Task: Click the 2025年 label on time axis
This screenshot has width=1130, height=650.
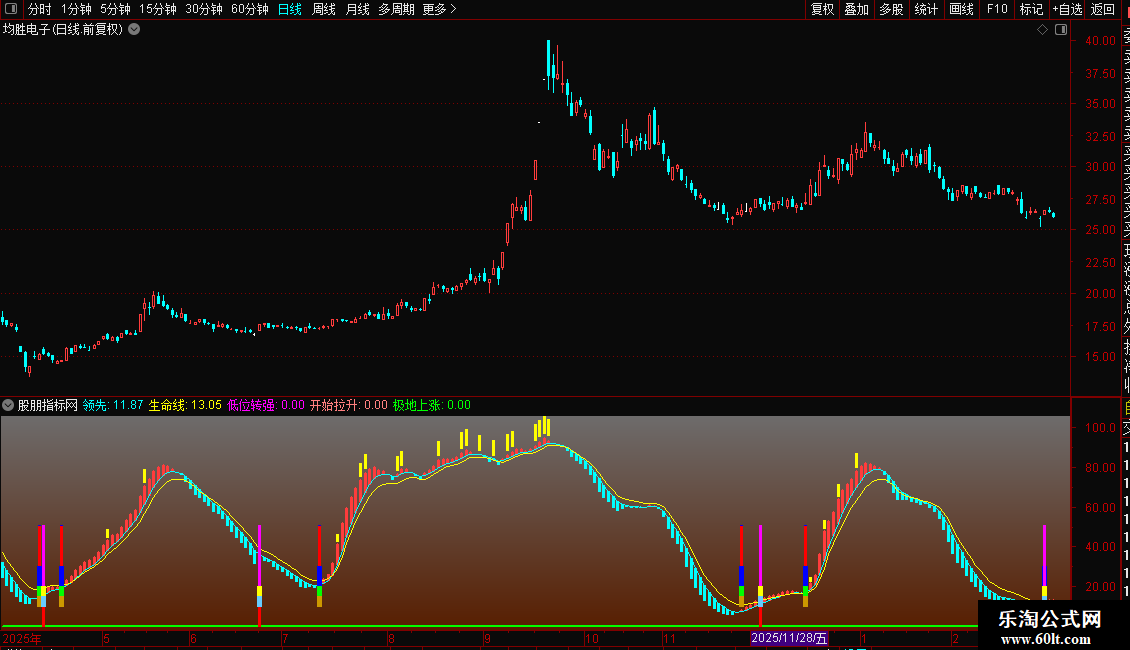Action: (x=22, y=638)
